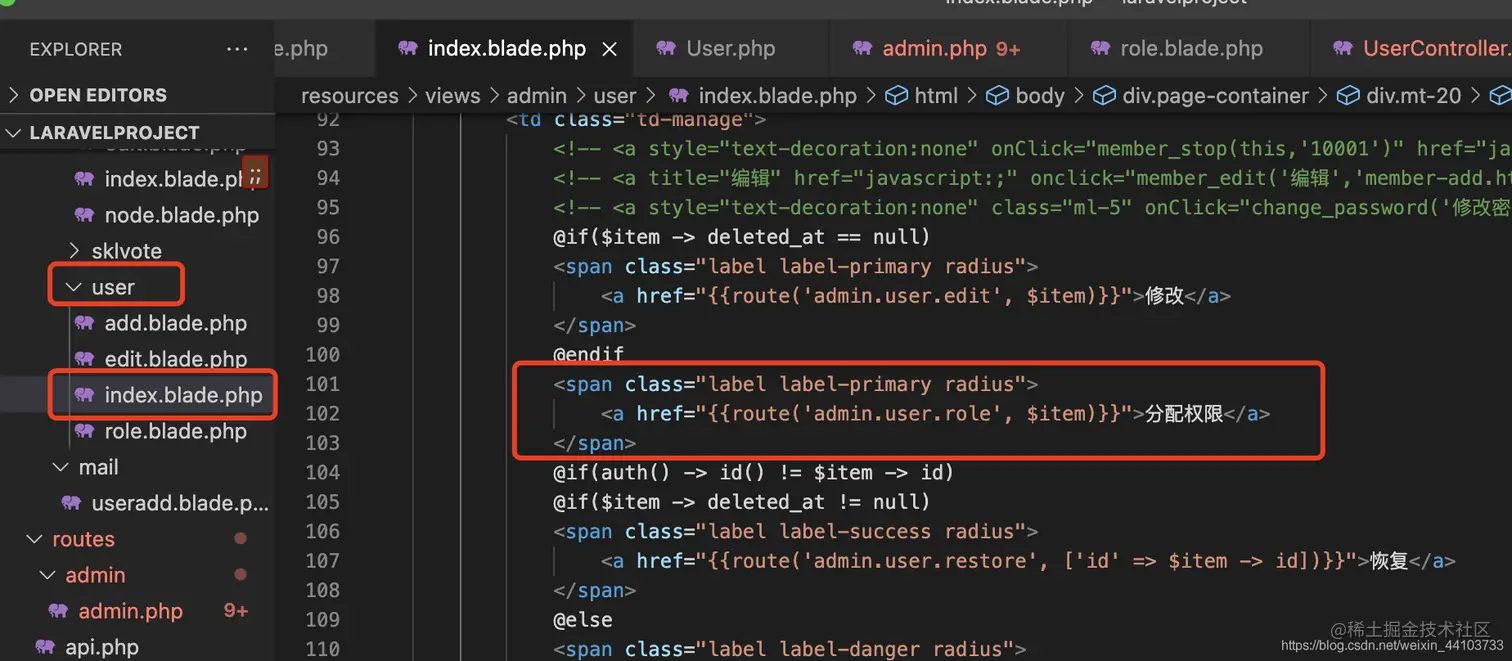The image size is (1512, 661).
Task: Click the admin breadcrumb segment
Action: click(x=537, y=96)
